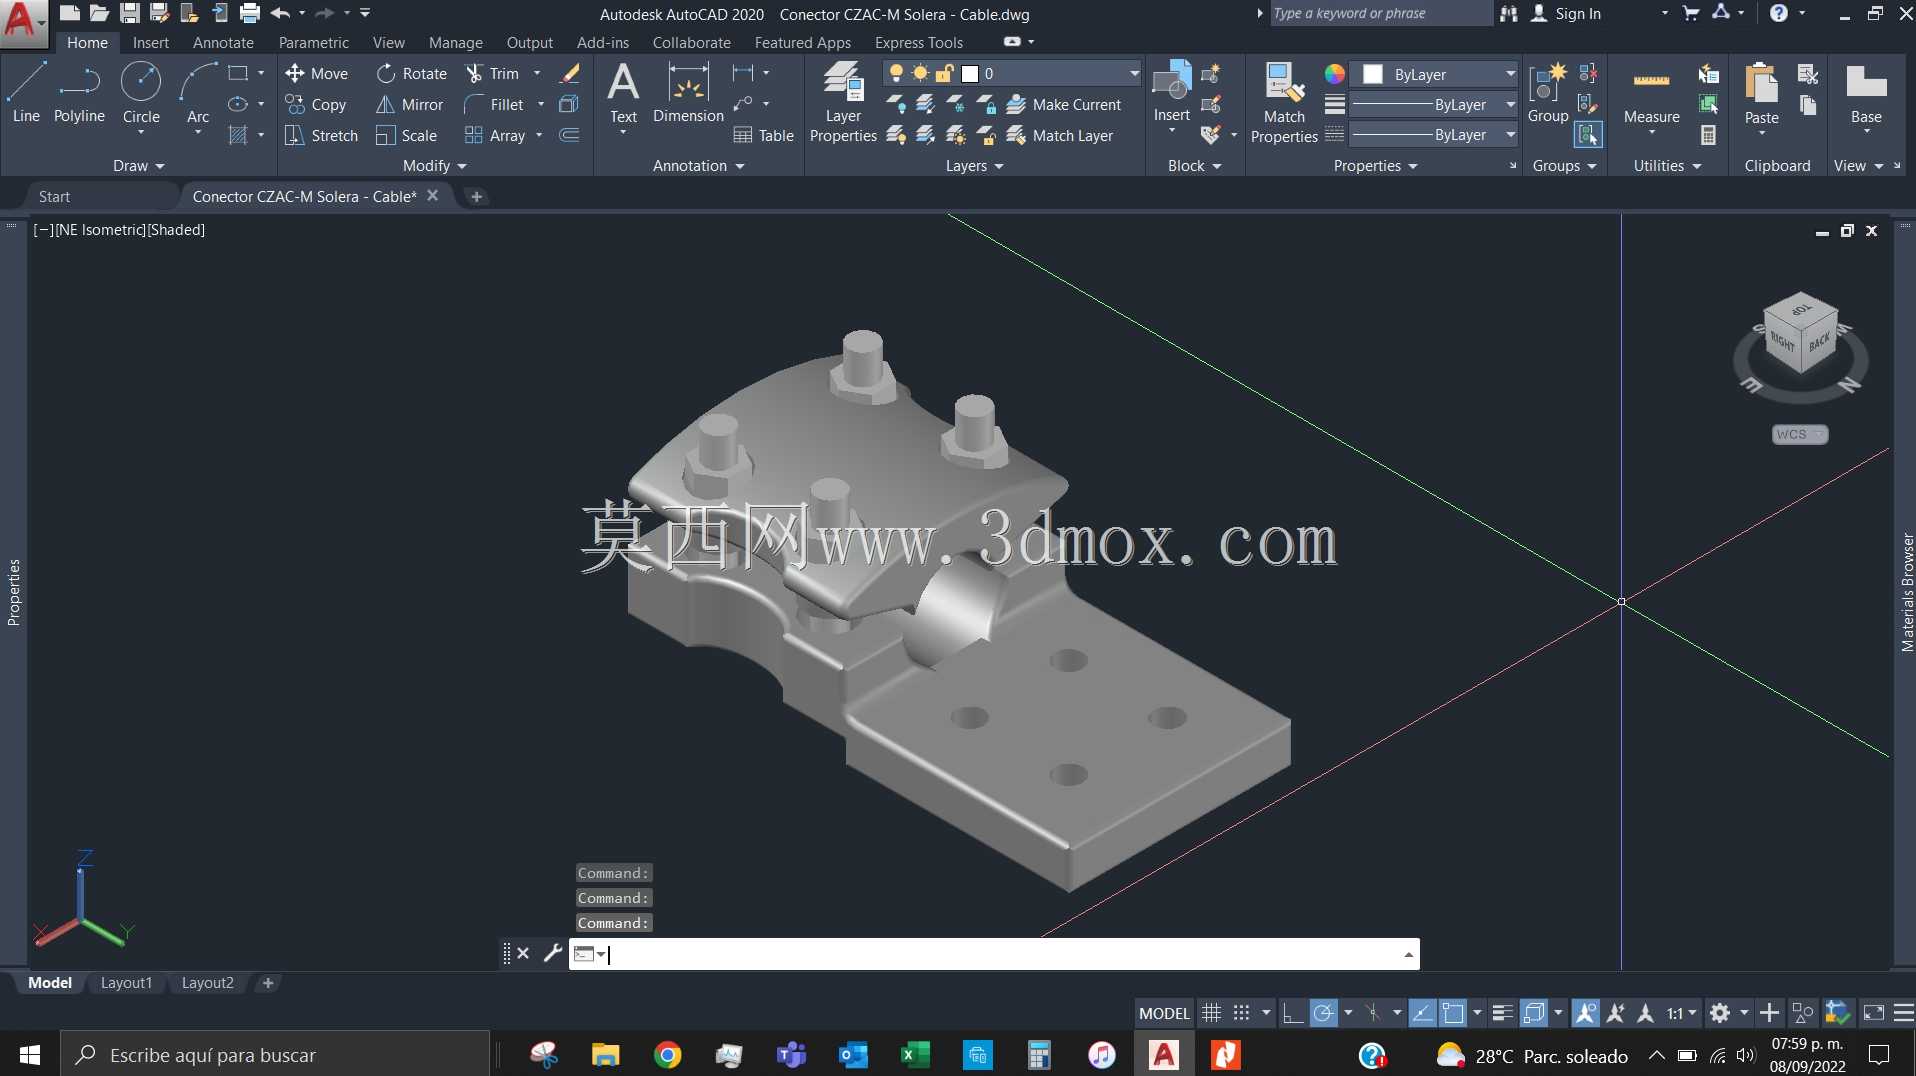Click the Fillet tool
1916x1076 pixels.
494,104
